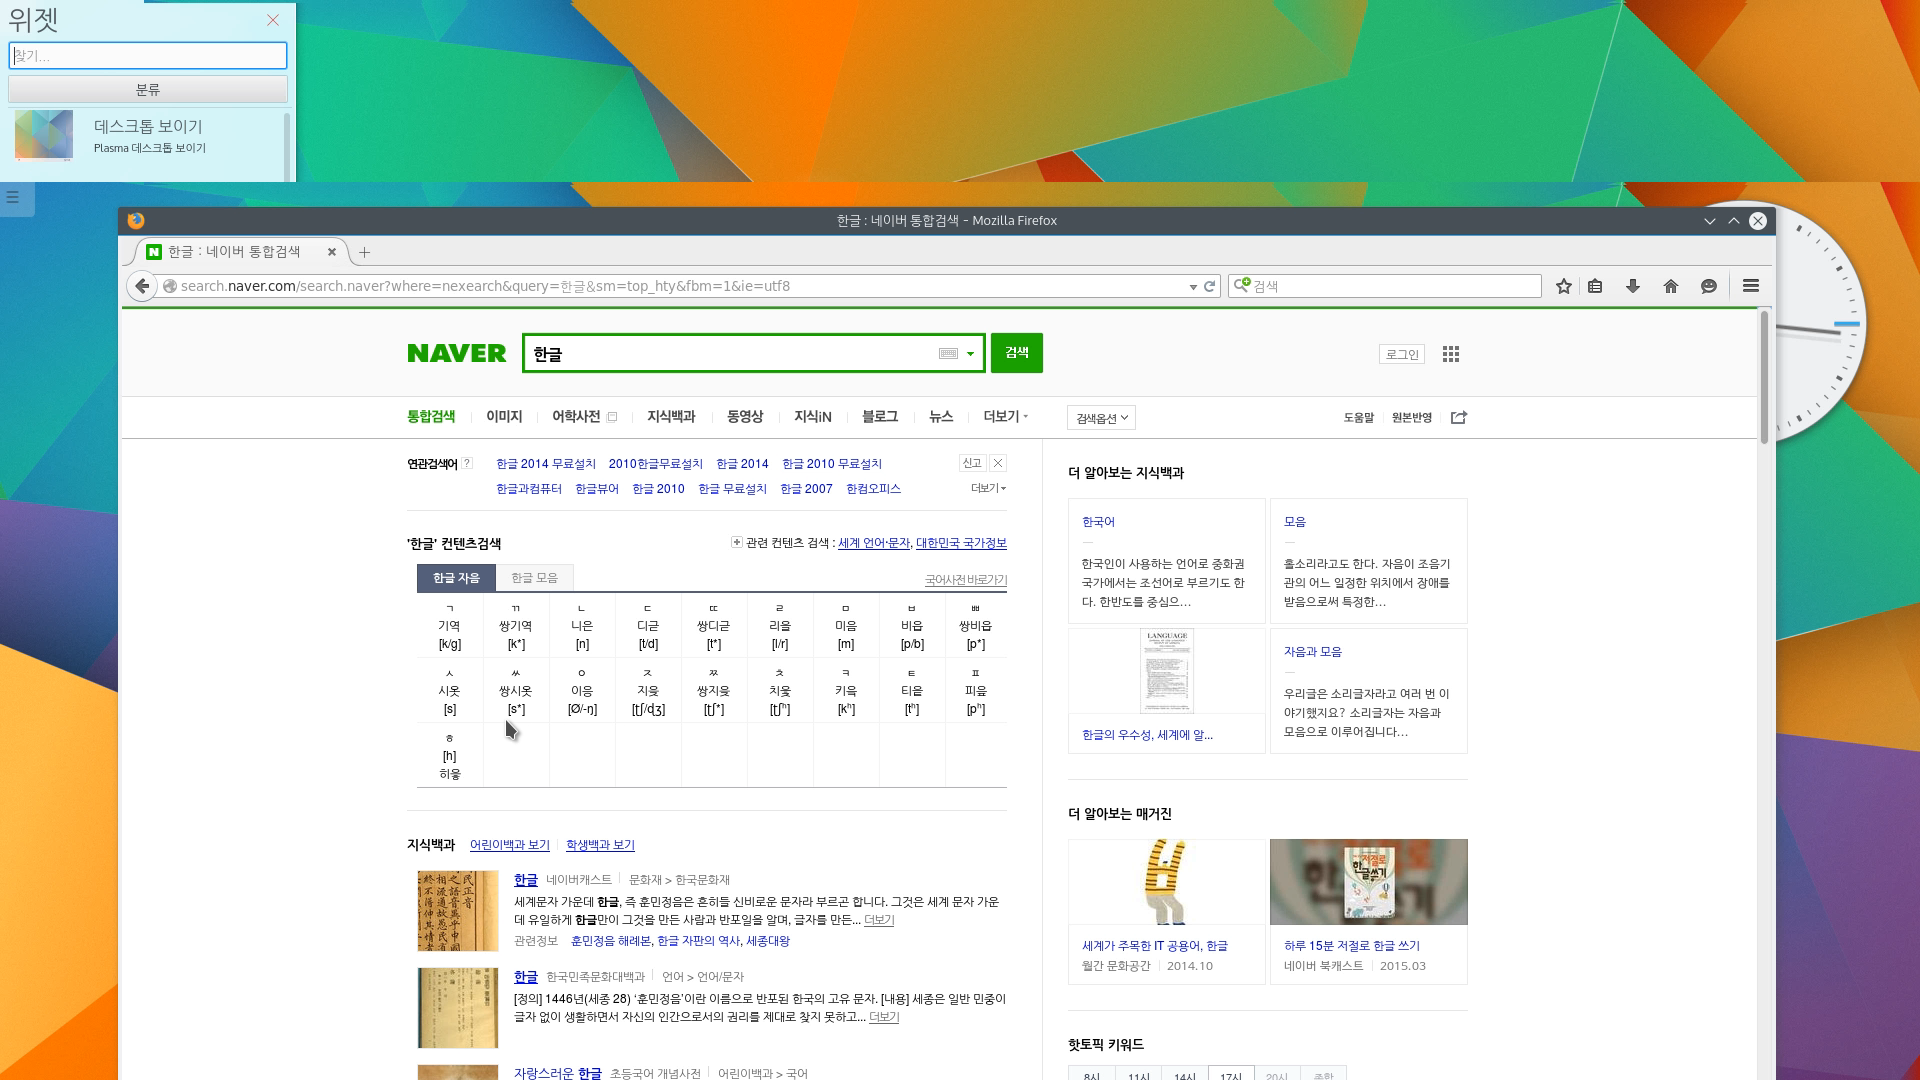The image size is (1920, 1080).
Task: Click the 로그인 button
Action: (1402, 354)
